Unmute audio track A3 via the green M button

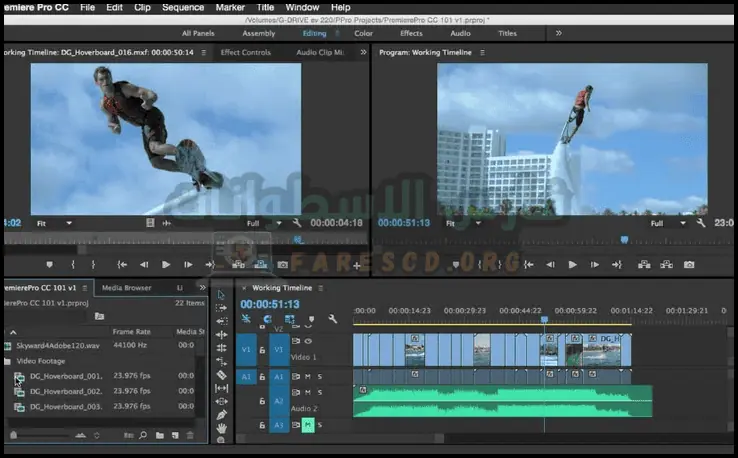(x=308, y=425)
